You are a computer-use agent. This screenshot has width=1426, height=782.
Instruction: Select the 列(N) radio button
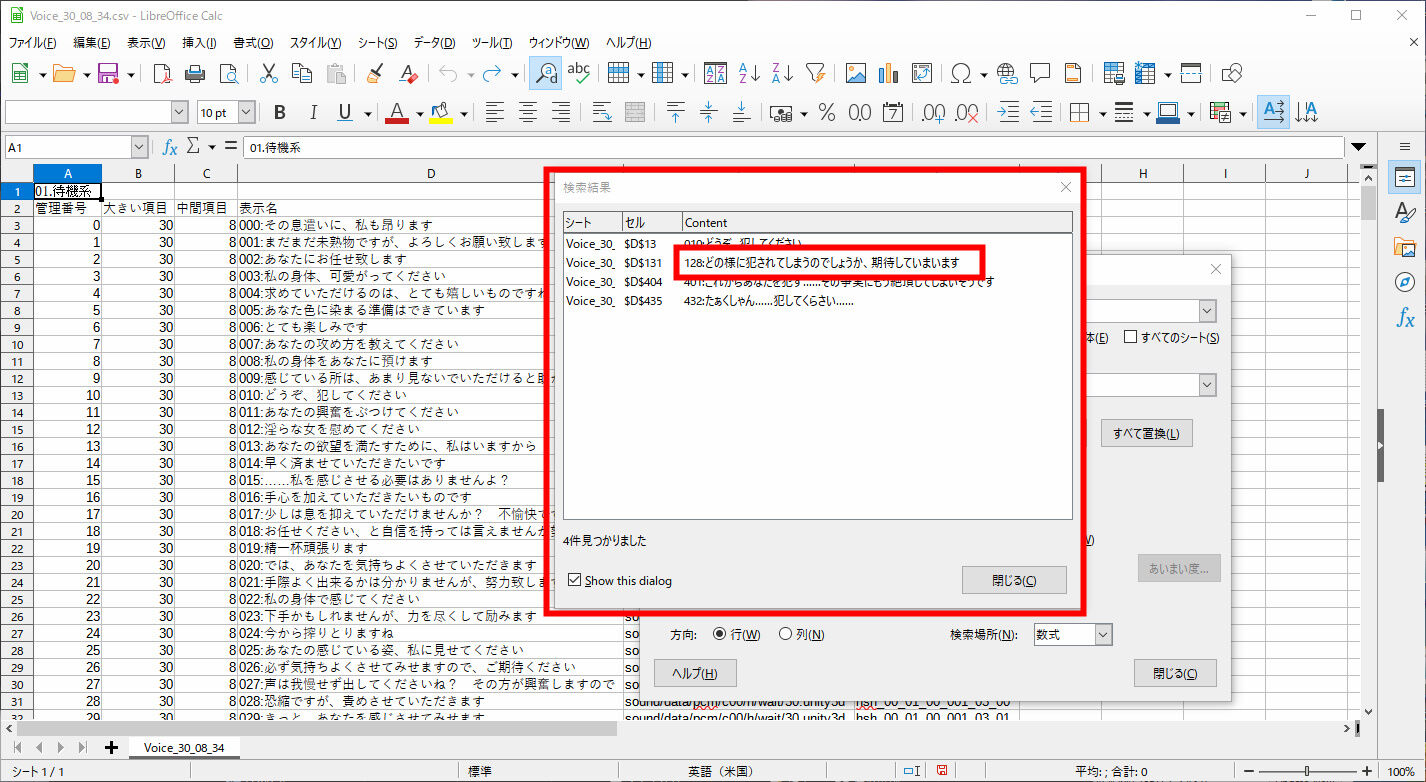[x=786, y=634]
